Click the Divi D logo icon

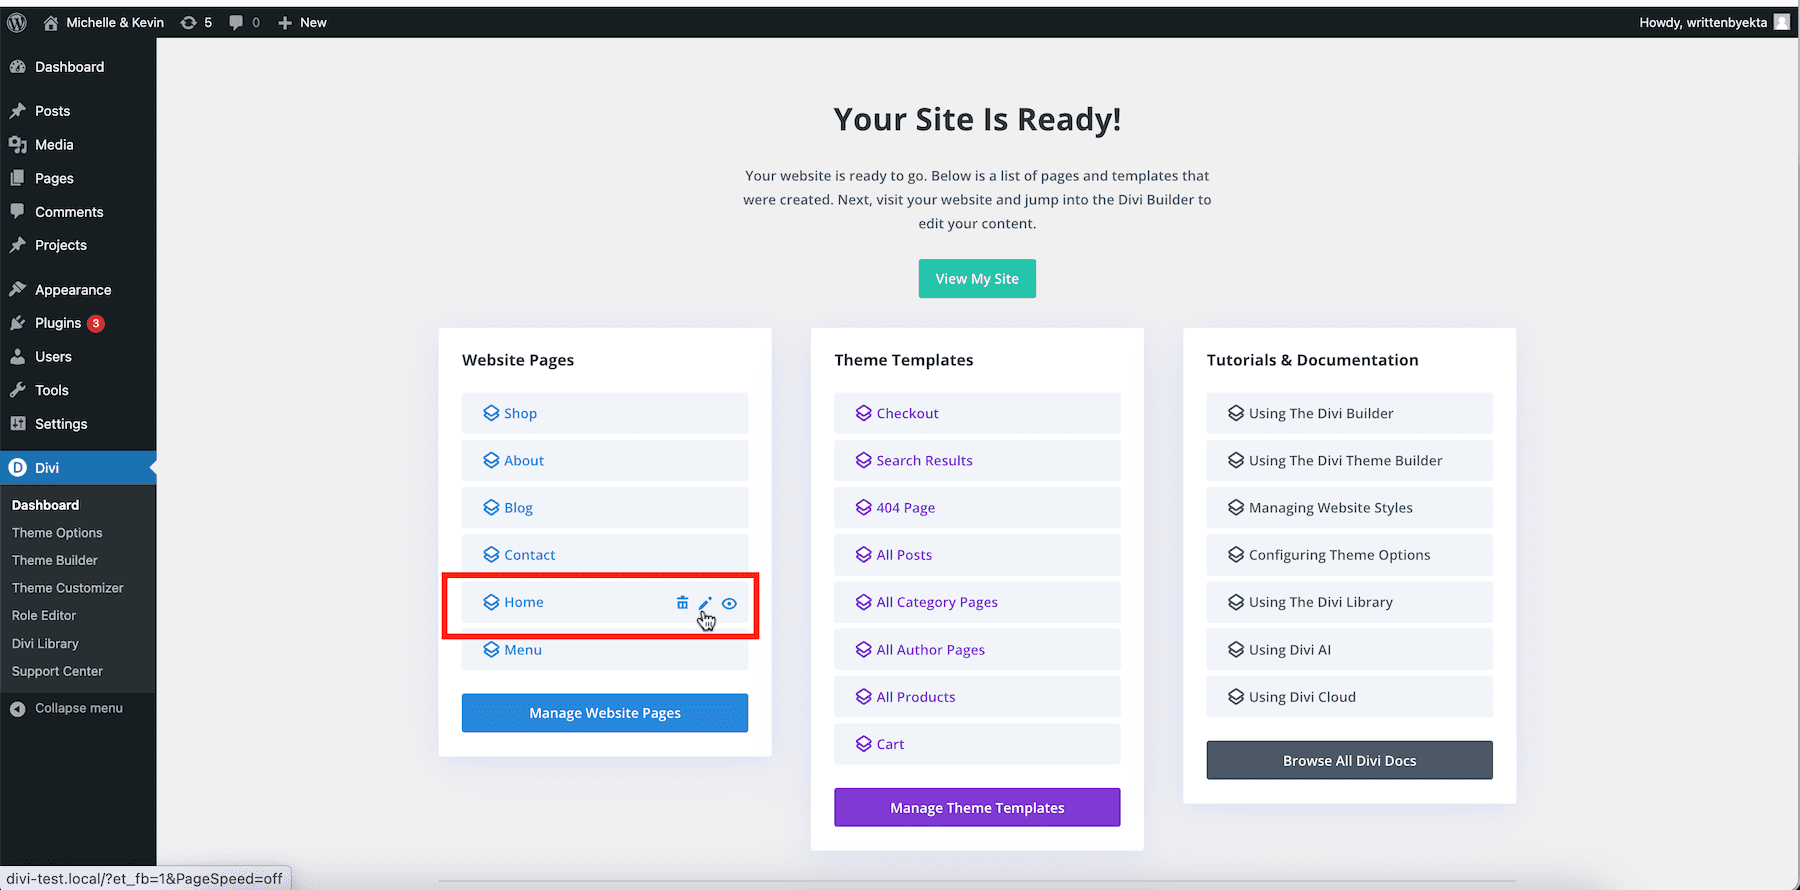click(18, 468)
